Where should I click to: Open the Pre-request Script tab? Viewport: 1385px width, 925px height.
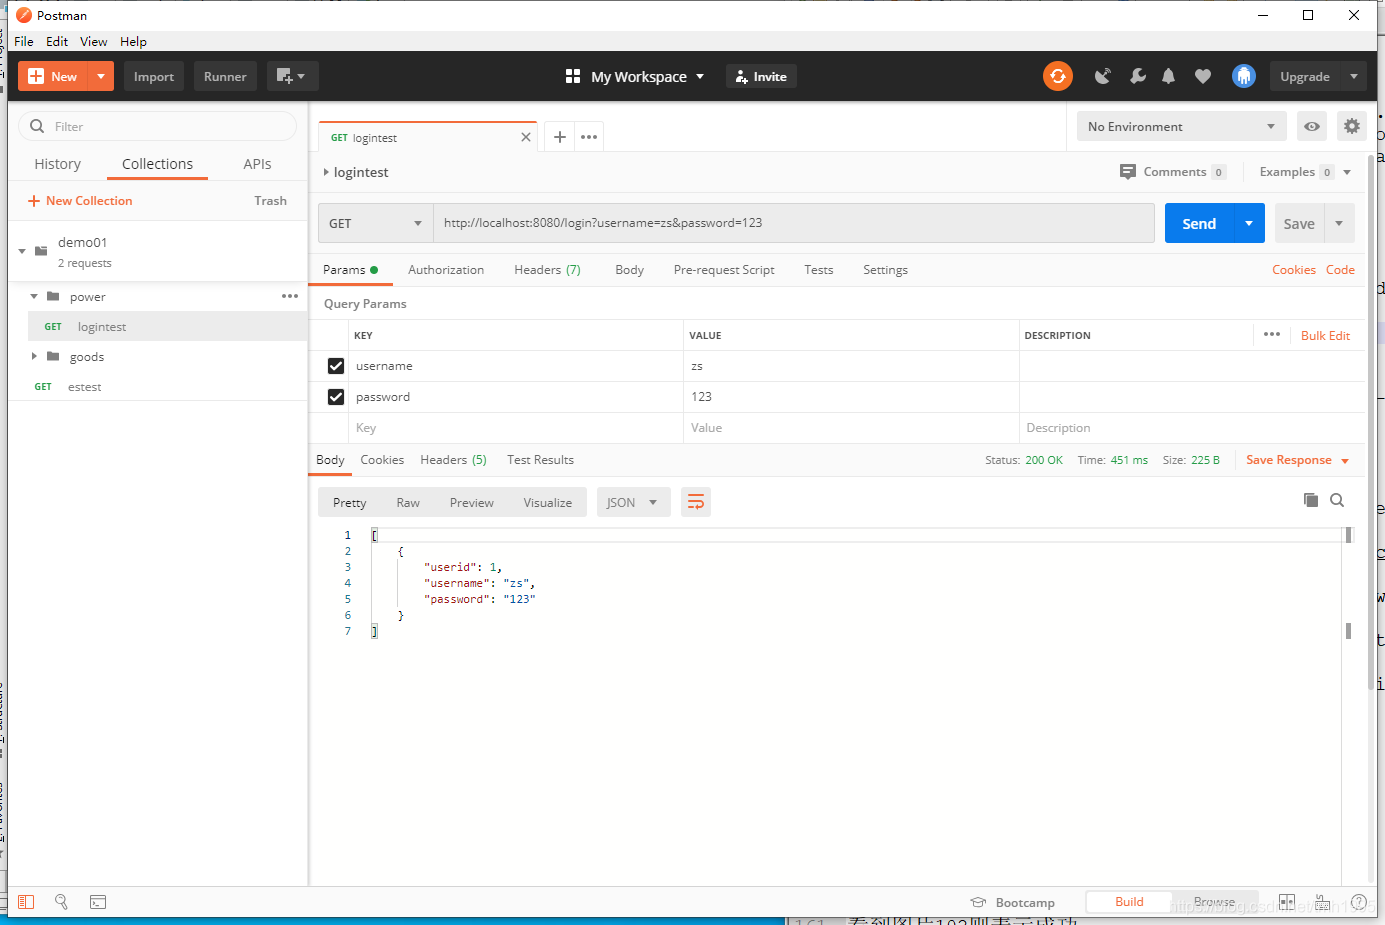(x=724, y=270)
